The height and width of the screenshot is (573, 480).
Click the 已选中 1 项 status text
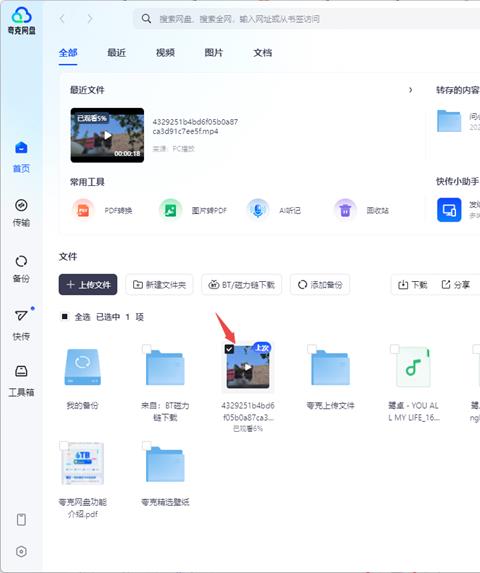[x=120, y=317]
